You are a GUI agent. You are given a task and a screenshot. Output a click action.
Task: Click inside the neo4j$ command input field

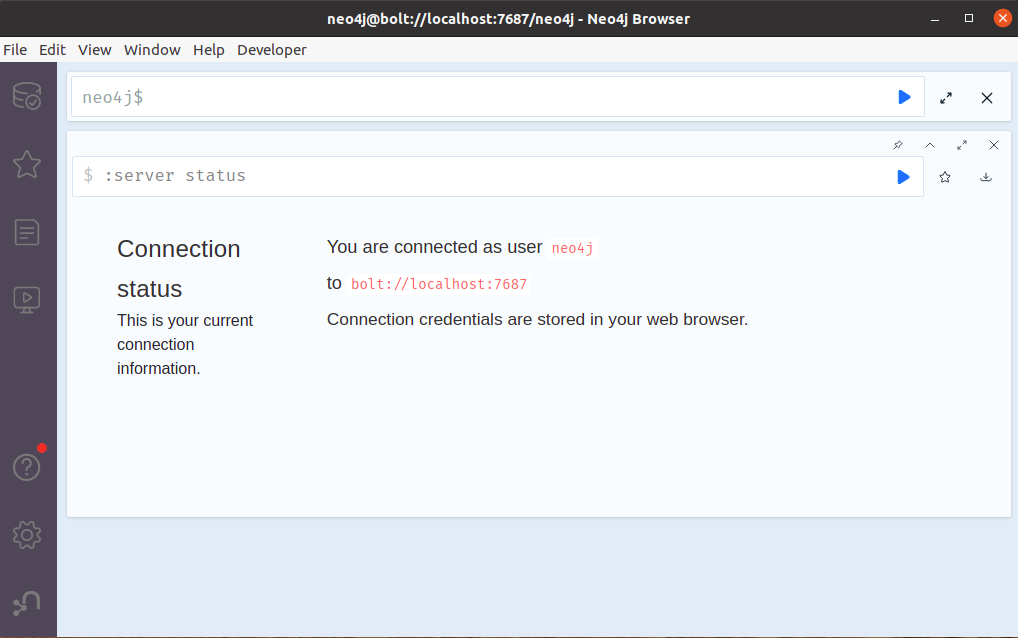400,97
